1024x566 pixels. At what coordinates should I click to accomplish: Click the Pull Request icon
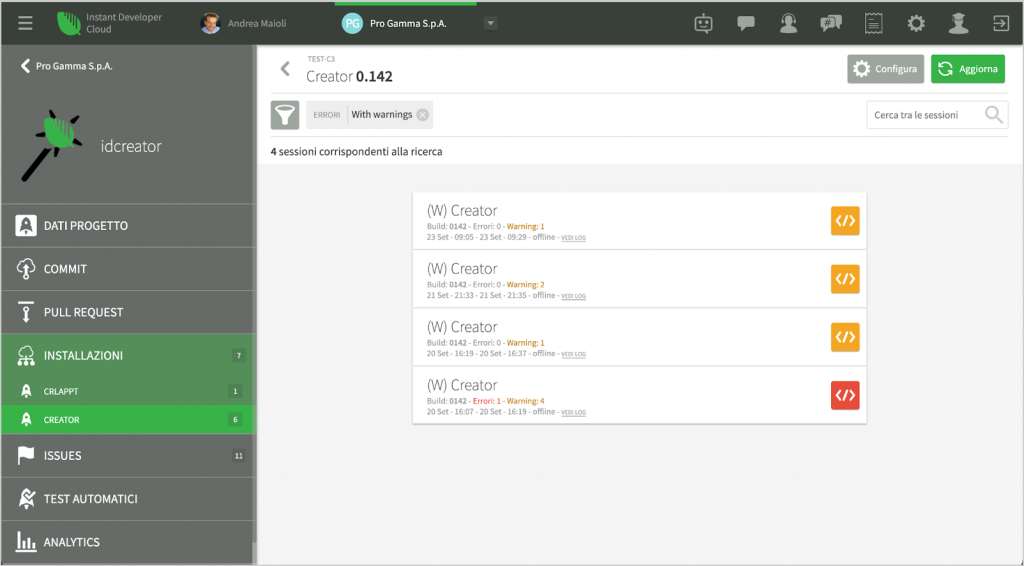(x=26, y=312)
